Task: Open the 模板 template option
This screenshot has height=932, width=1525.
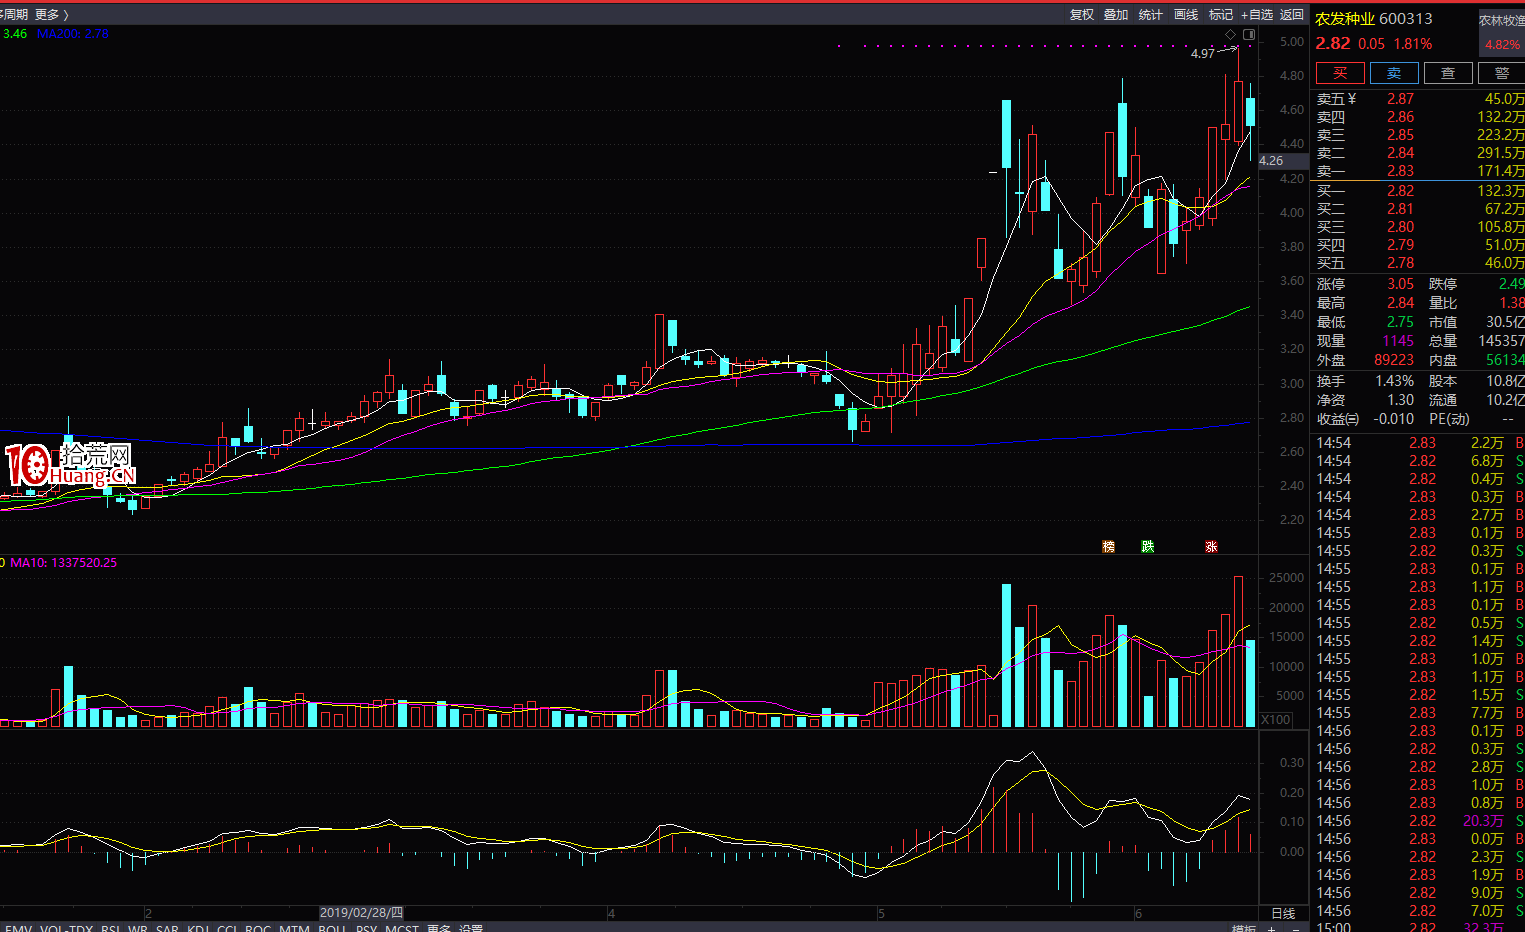Action: [1243, 929]
